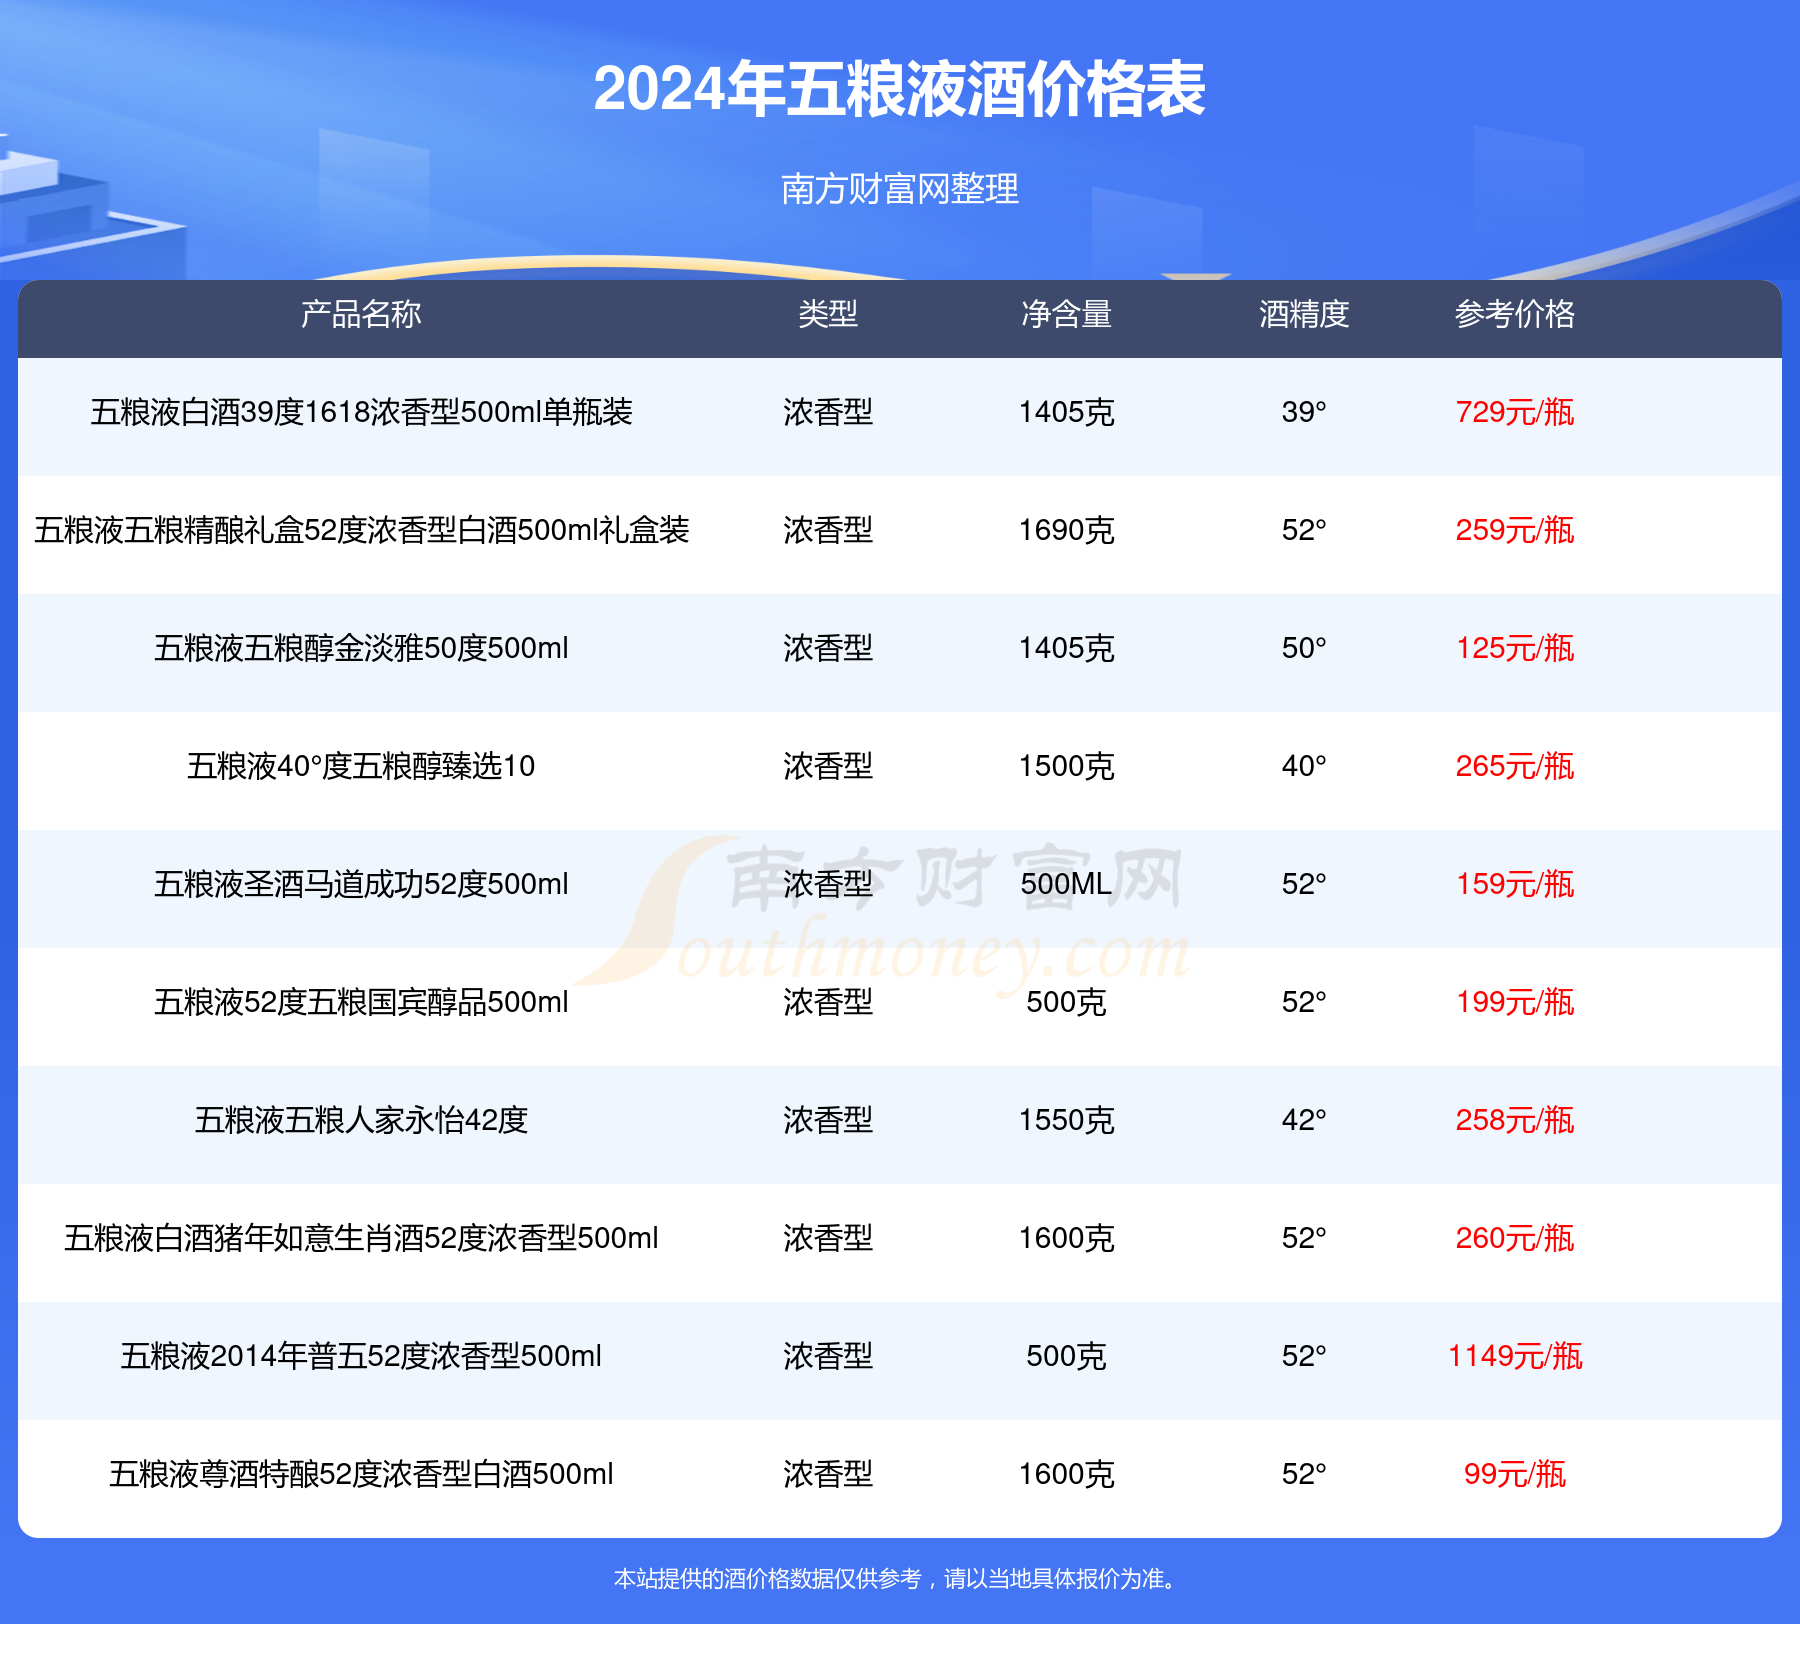Click the price 99元/瓶

[1515, 1474]
